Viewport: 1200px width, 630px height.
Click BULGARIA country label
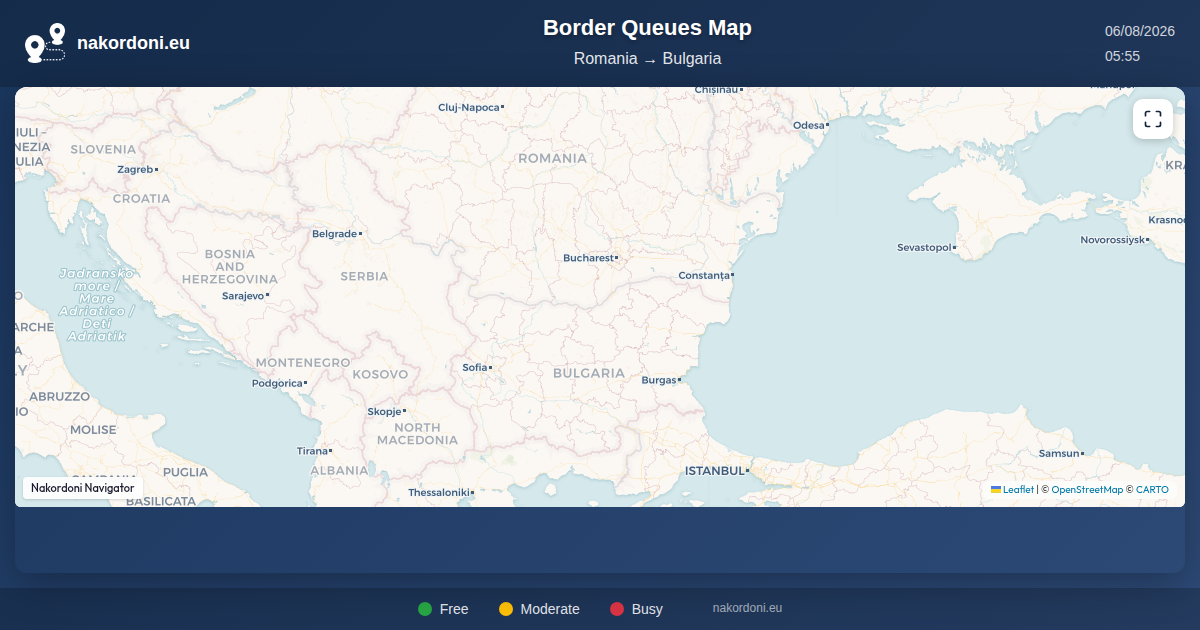[589, 373]
